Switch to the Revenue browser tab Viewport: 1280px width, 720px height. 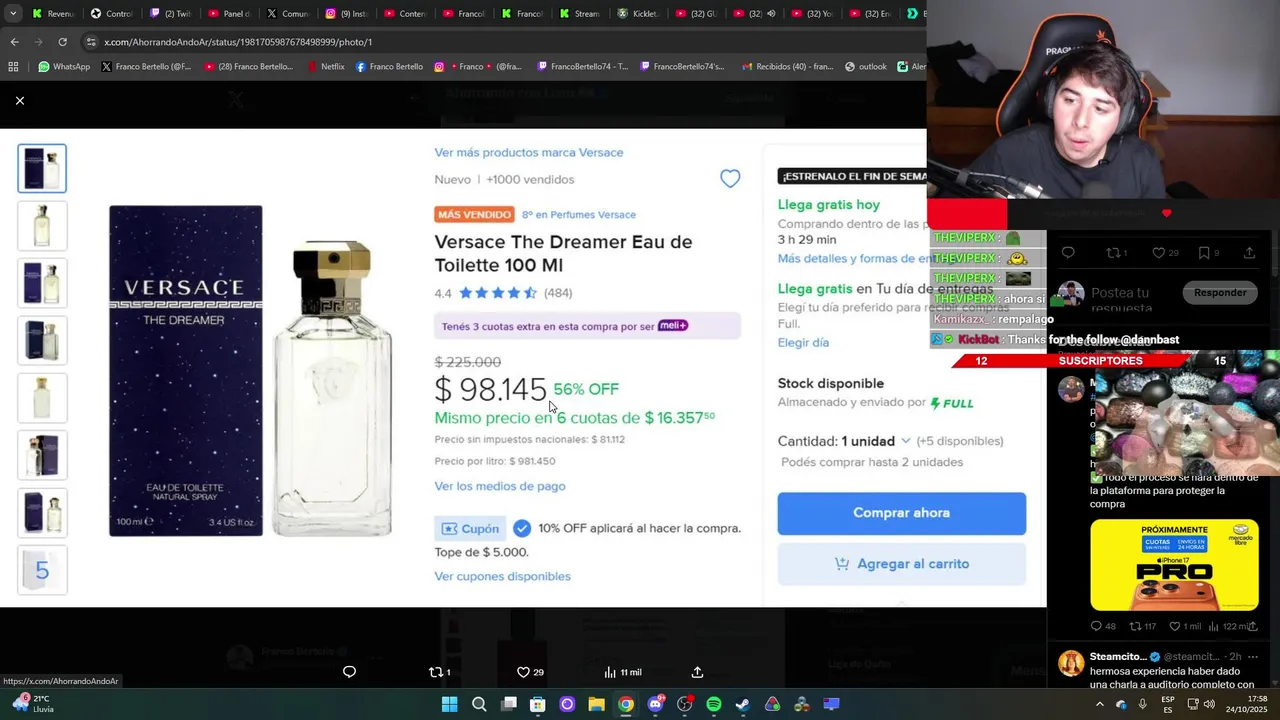click(x=52, y=14)
